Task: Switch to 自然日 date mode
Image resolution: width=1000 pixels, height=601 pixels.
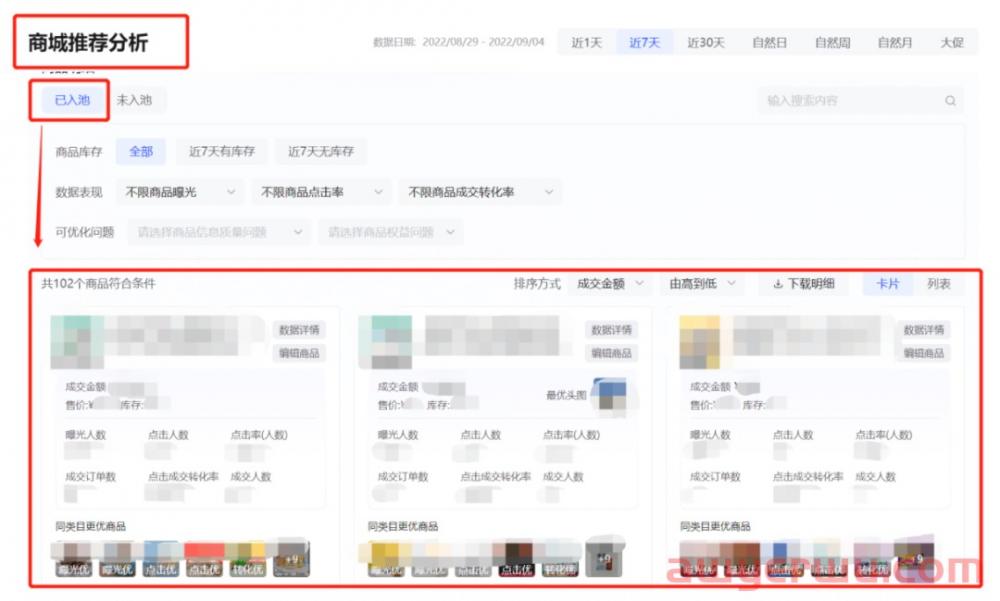Action: tap(769, 43)
